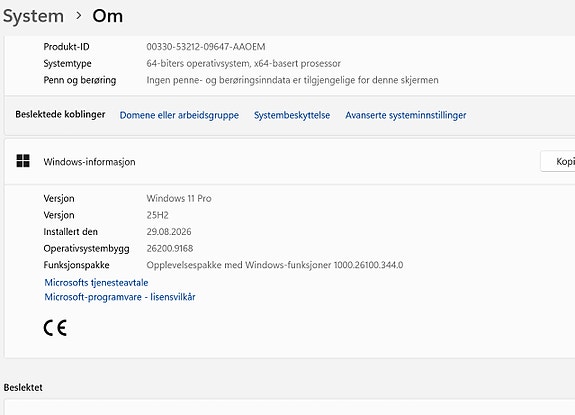The height and width of the screenshot is (415, 575).
Task: Open Avanserte systeminnstillinger link
Action: (406, 115)
